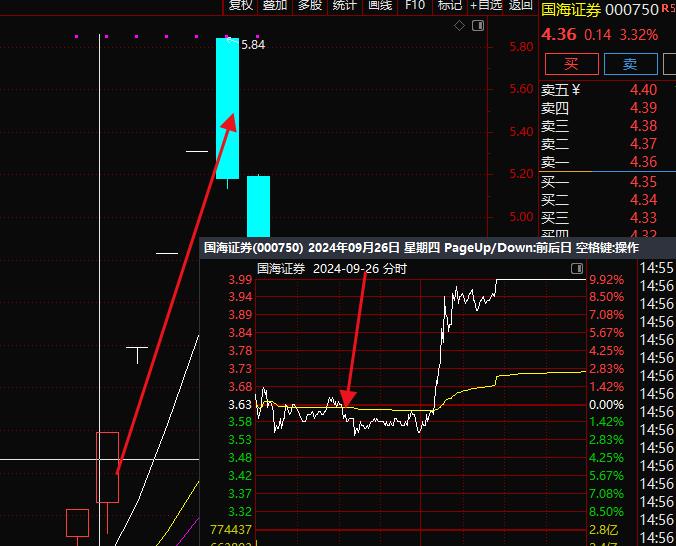Click the large cyan candlestick topping at 5.84
676x546 pixels.
coord(227,108)
